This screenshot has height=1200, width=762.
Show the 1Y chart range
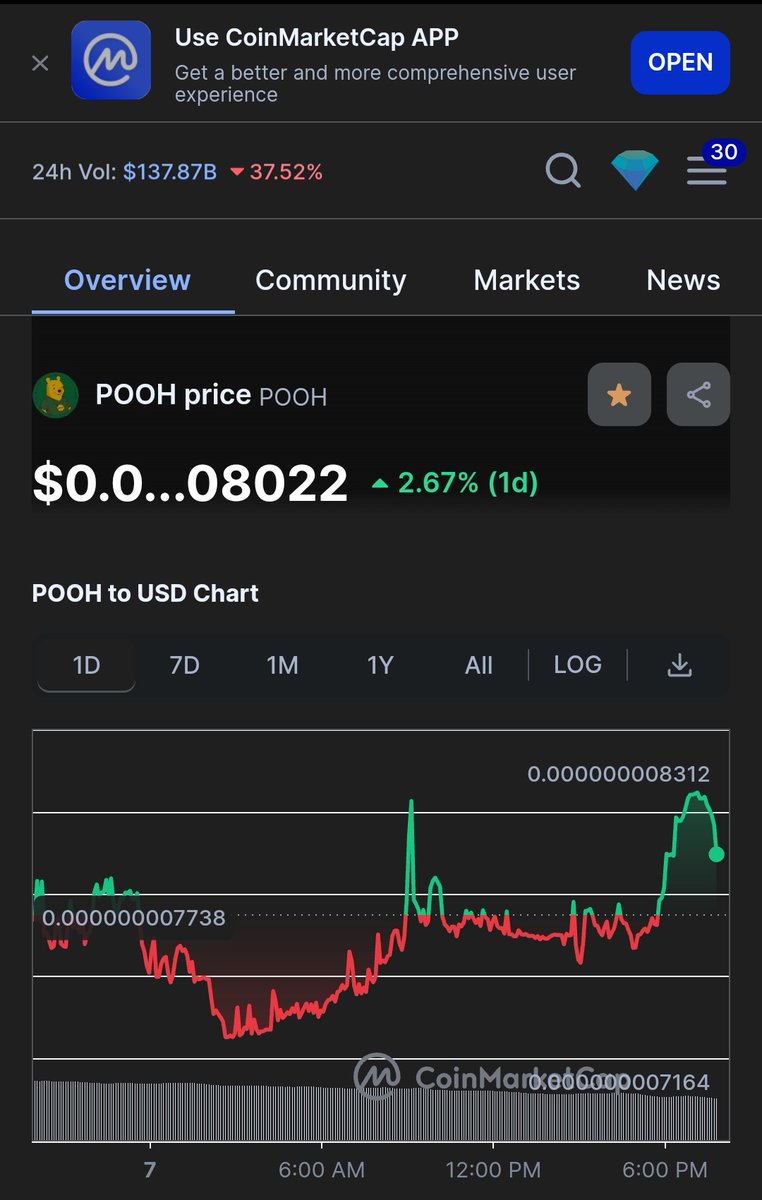[380, 665]
